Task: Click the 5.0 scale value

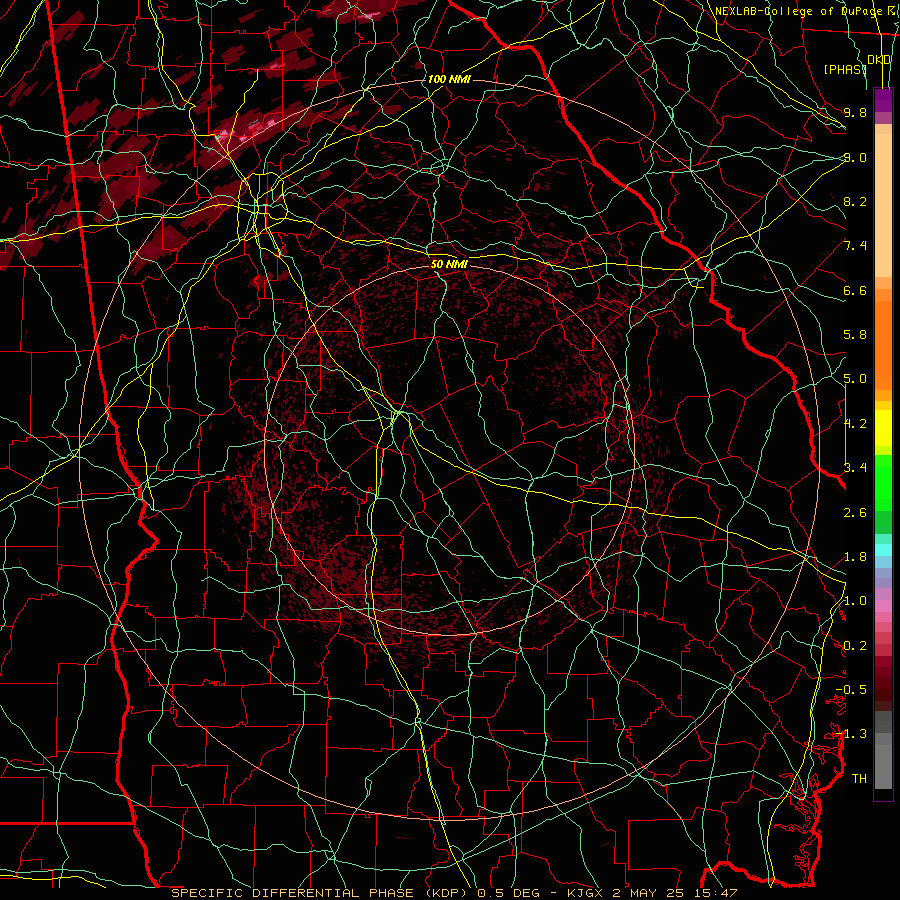Action: [855, 379]
